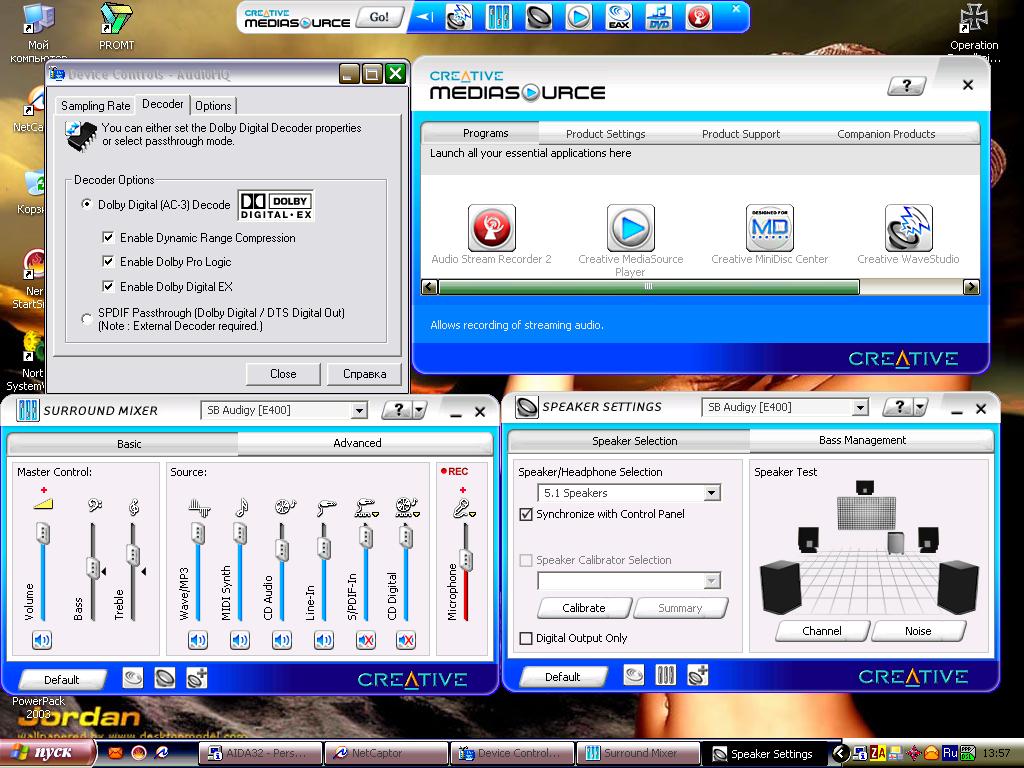Click the mixer sliders icon in launcher bar

(498, 17)
